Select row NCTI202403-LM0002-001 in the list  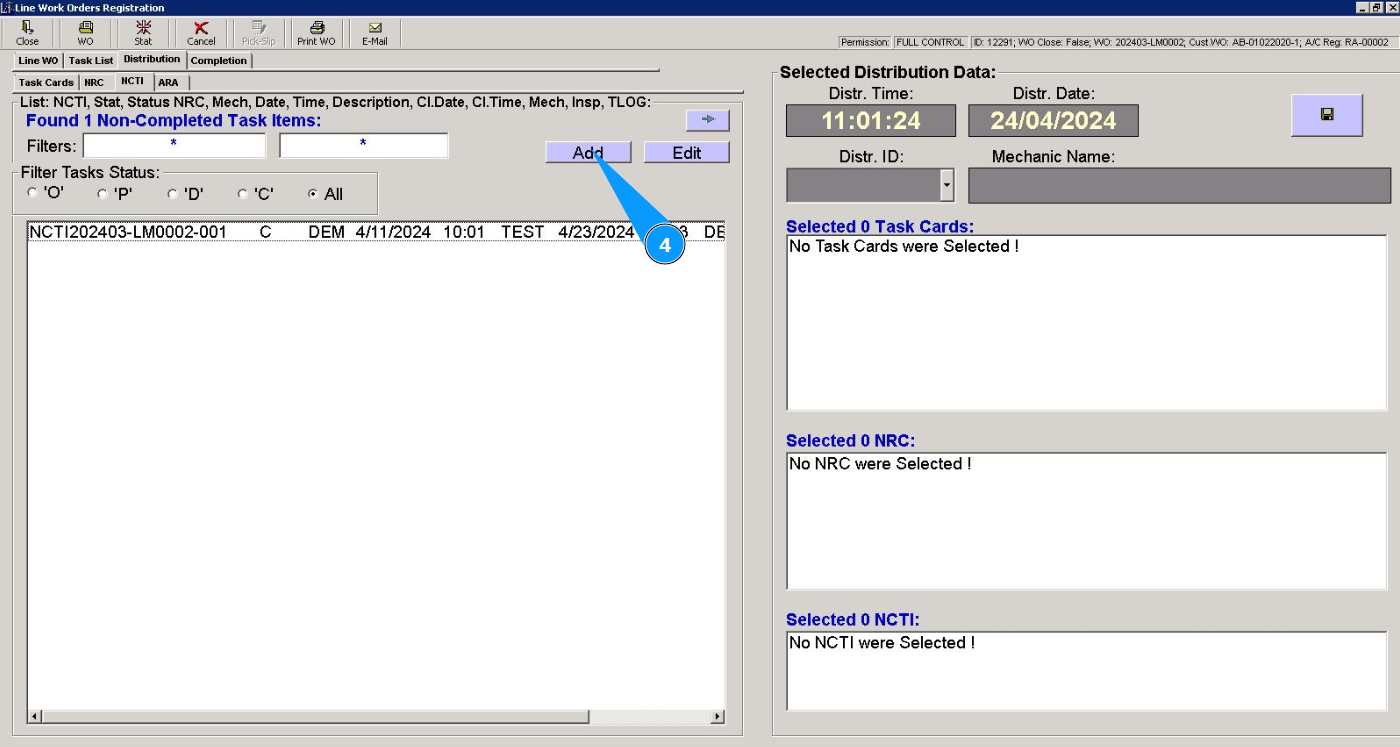(376, 232)
